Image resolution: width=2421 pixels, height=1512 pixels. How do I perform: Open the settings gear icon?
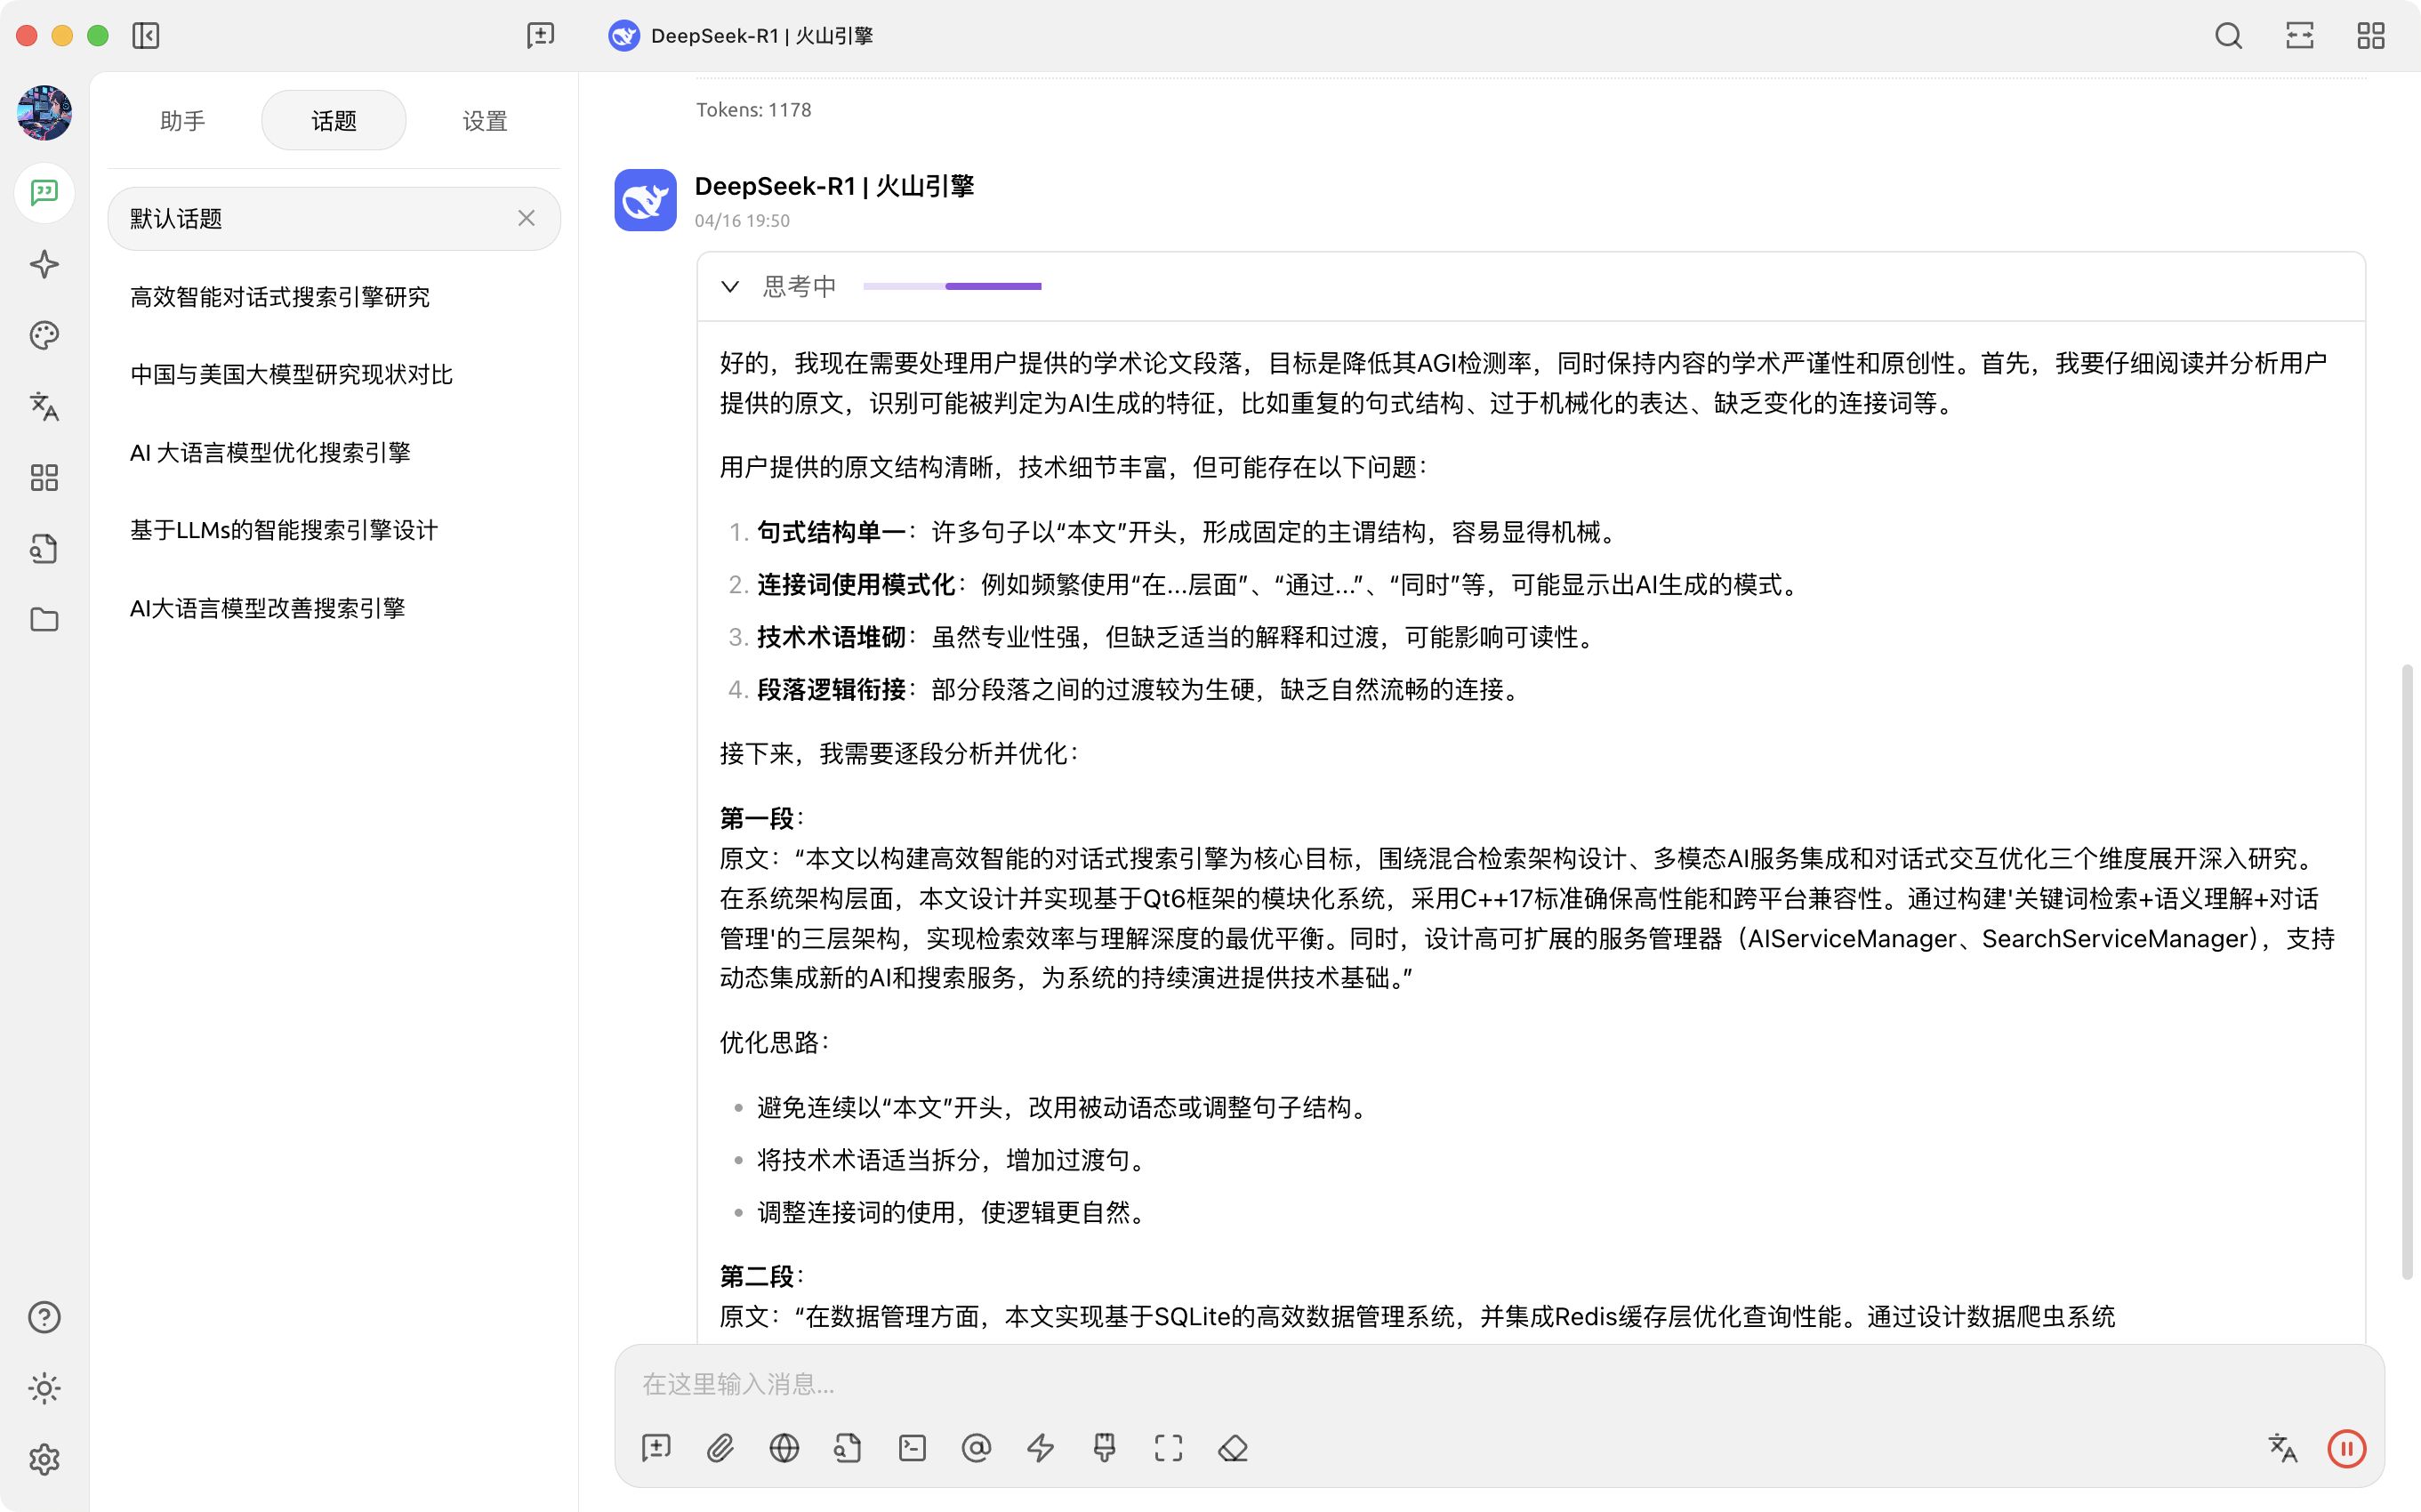point(44,1460)
